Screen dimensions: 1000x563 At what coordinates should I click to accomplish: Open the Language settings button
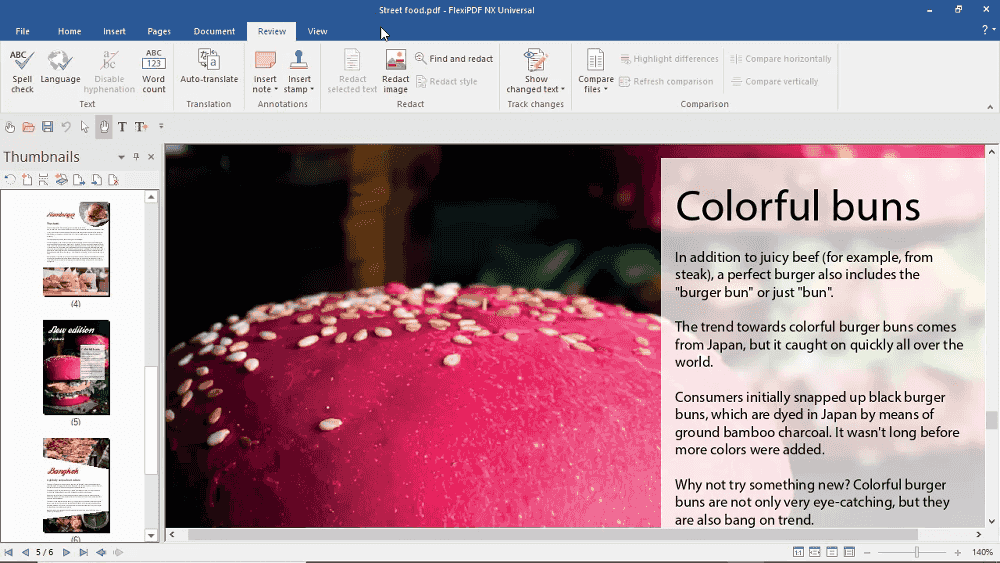[60, 67]
